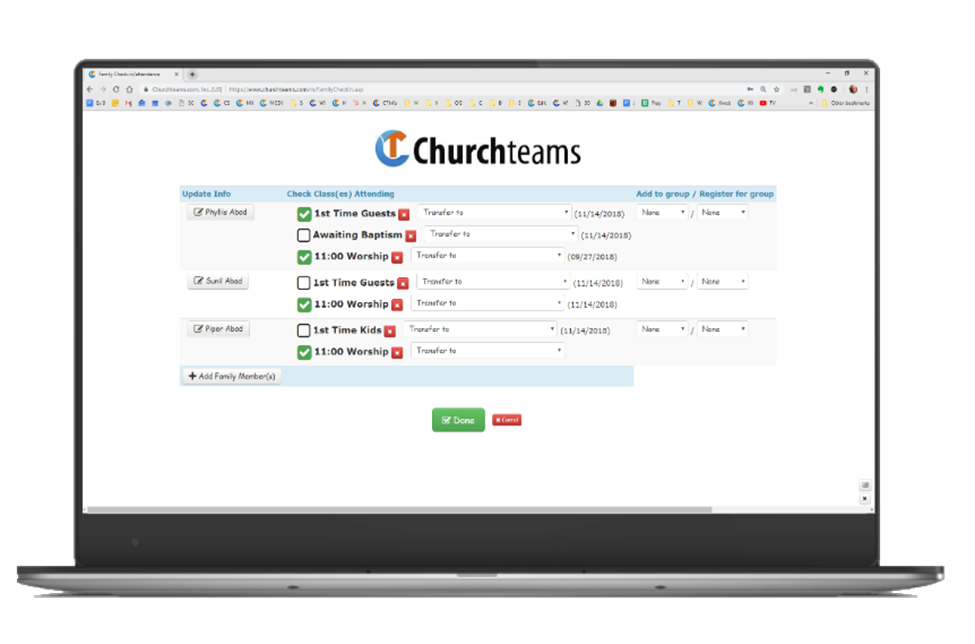Open Transfer to dropdown for Piper's 11:00 Worship
Image resolution: width=975 pixels, height=644 pixels.
(x=488, y=351)
